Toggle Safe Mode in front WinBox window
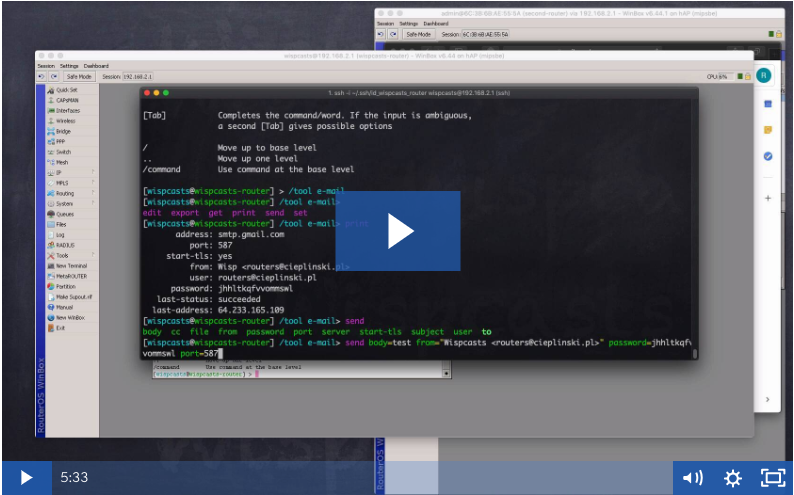The width and height of the screenshot is (794, 495). click(79, 77)
